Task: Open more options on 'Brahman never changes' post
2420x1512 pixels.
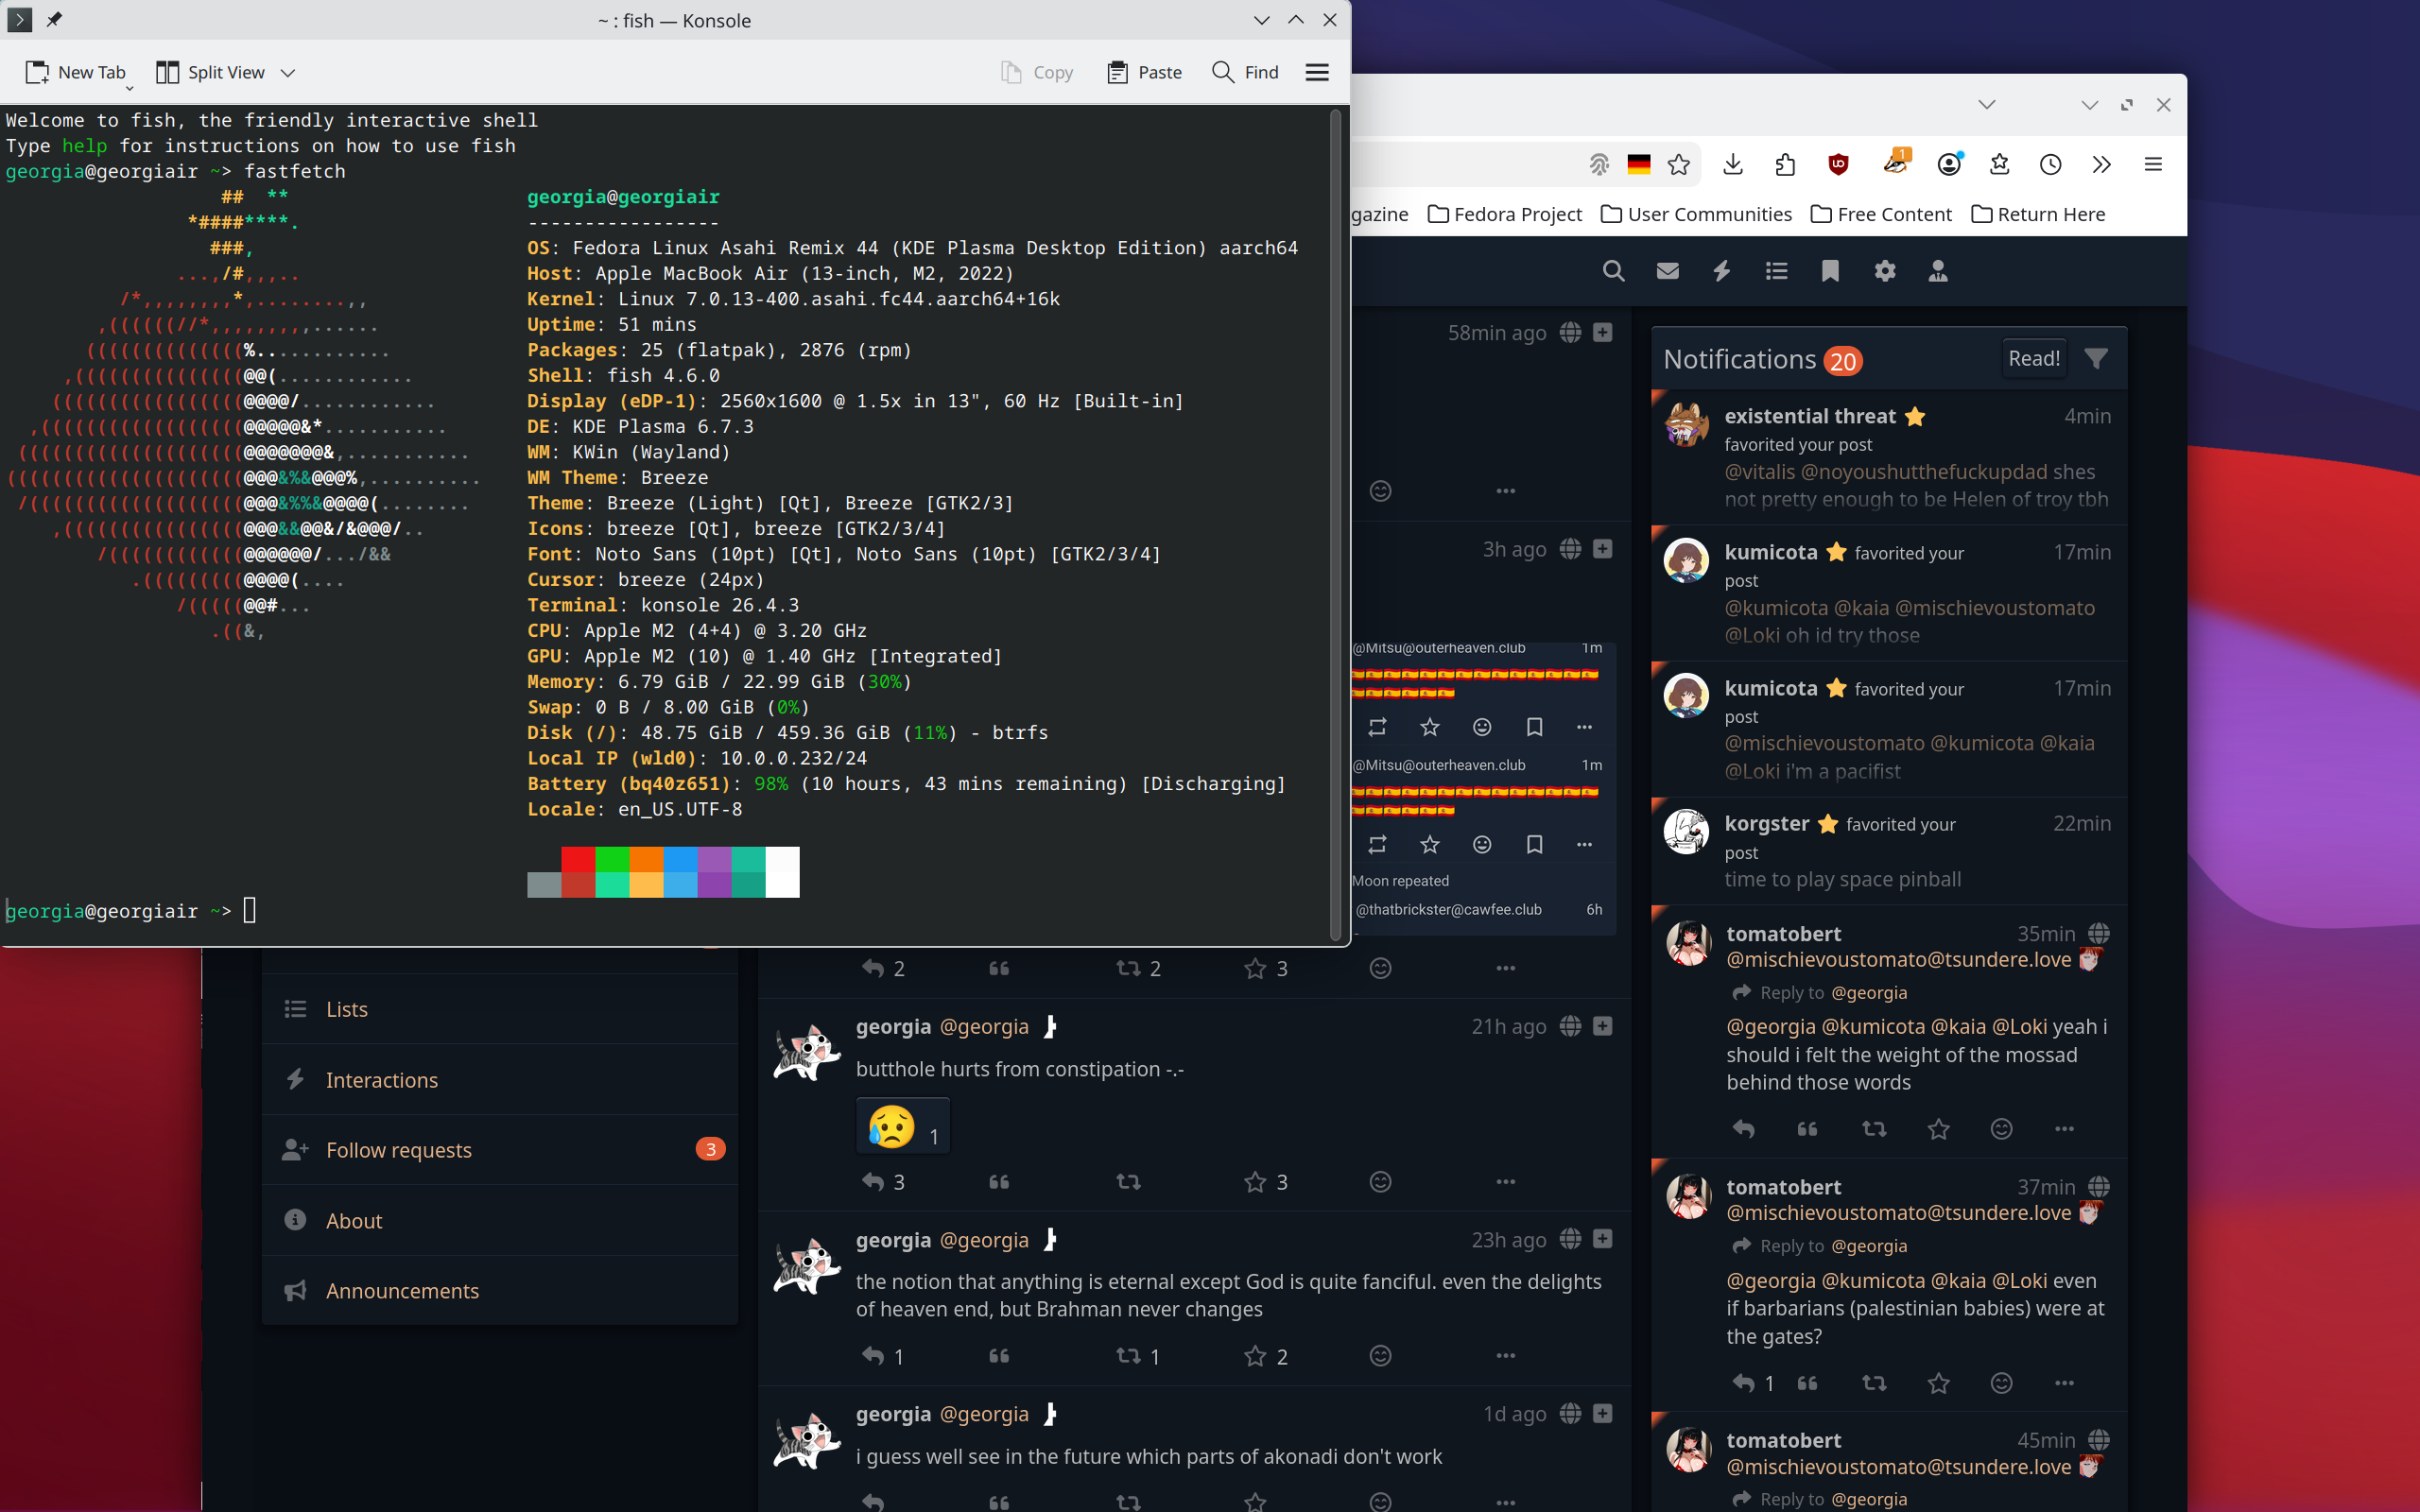Action: coord(1505,1356)
